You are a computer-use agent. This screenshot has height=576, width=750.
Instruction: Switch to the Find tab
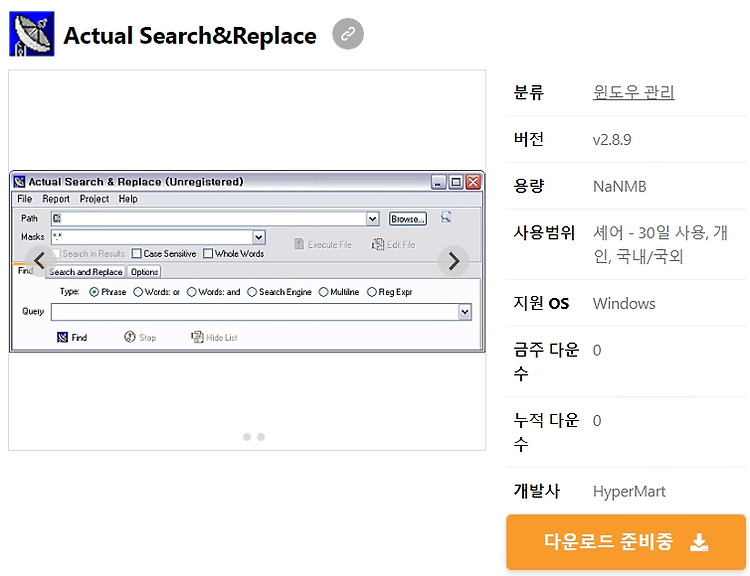point(26,271)
